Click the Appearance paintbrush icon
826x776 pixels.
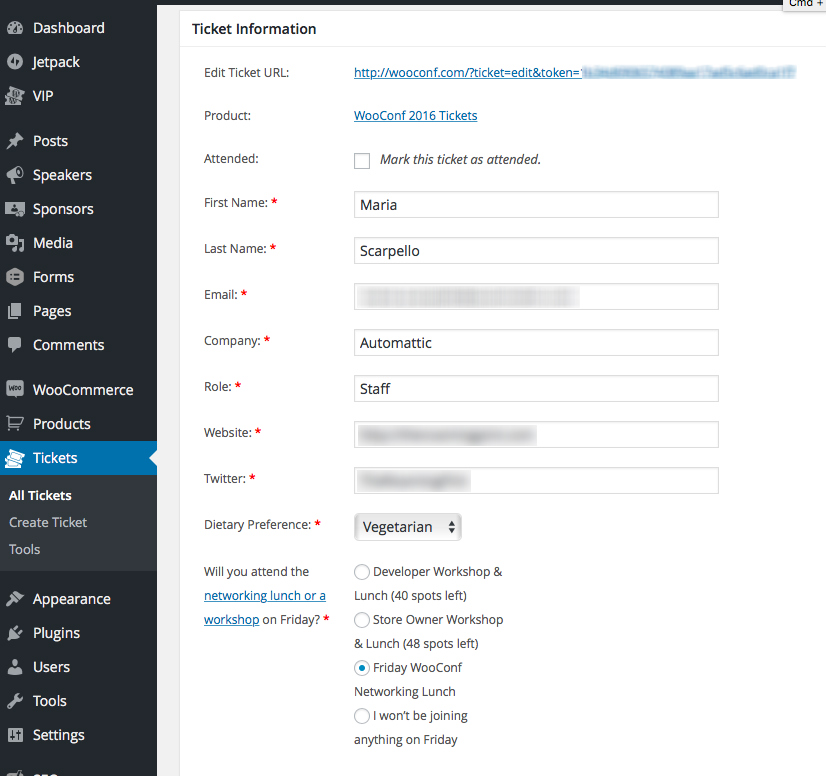[15, 598]
